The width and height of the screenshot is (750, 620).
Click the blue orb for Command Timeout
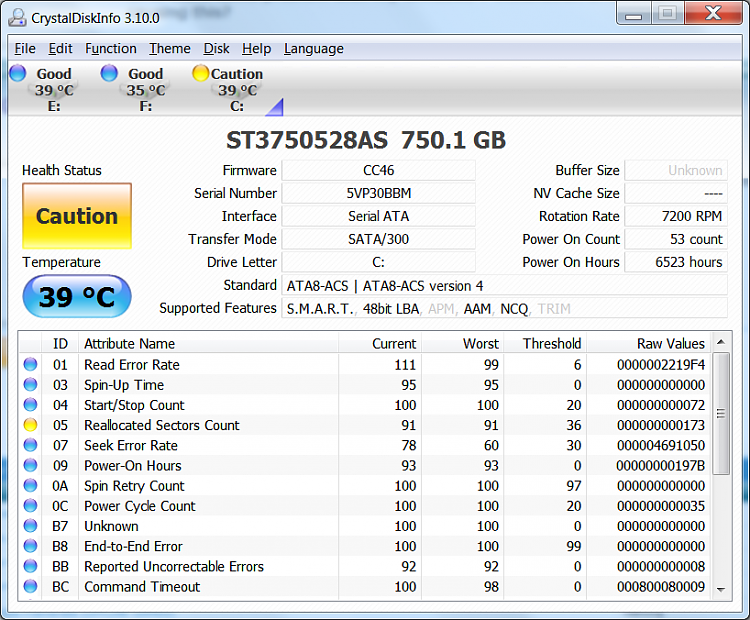click(x=30, y=586)
